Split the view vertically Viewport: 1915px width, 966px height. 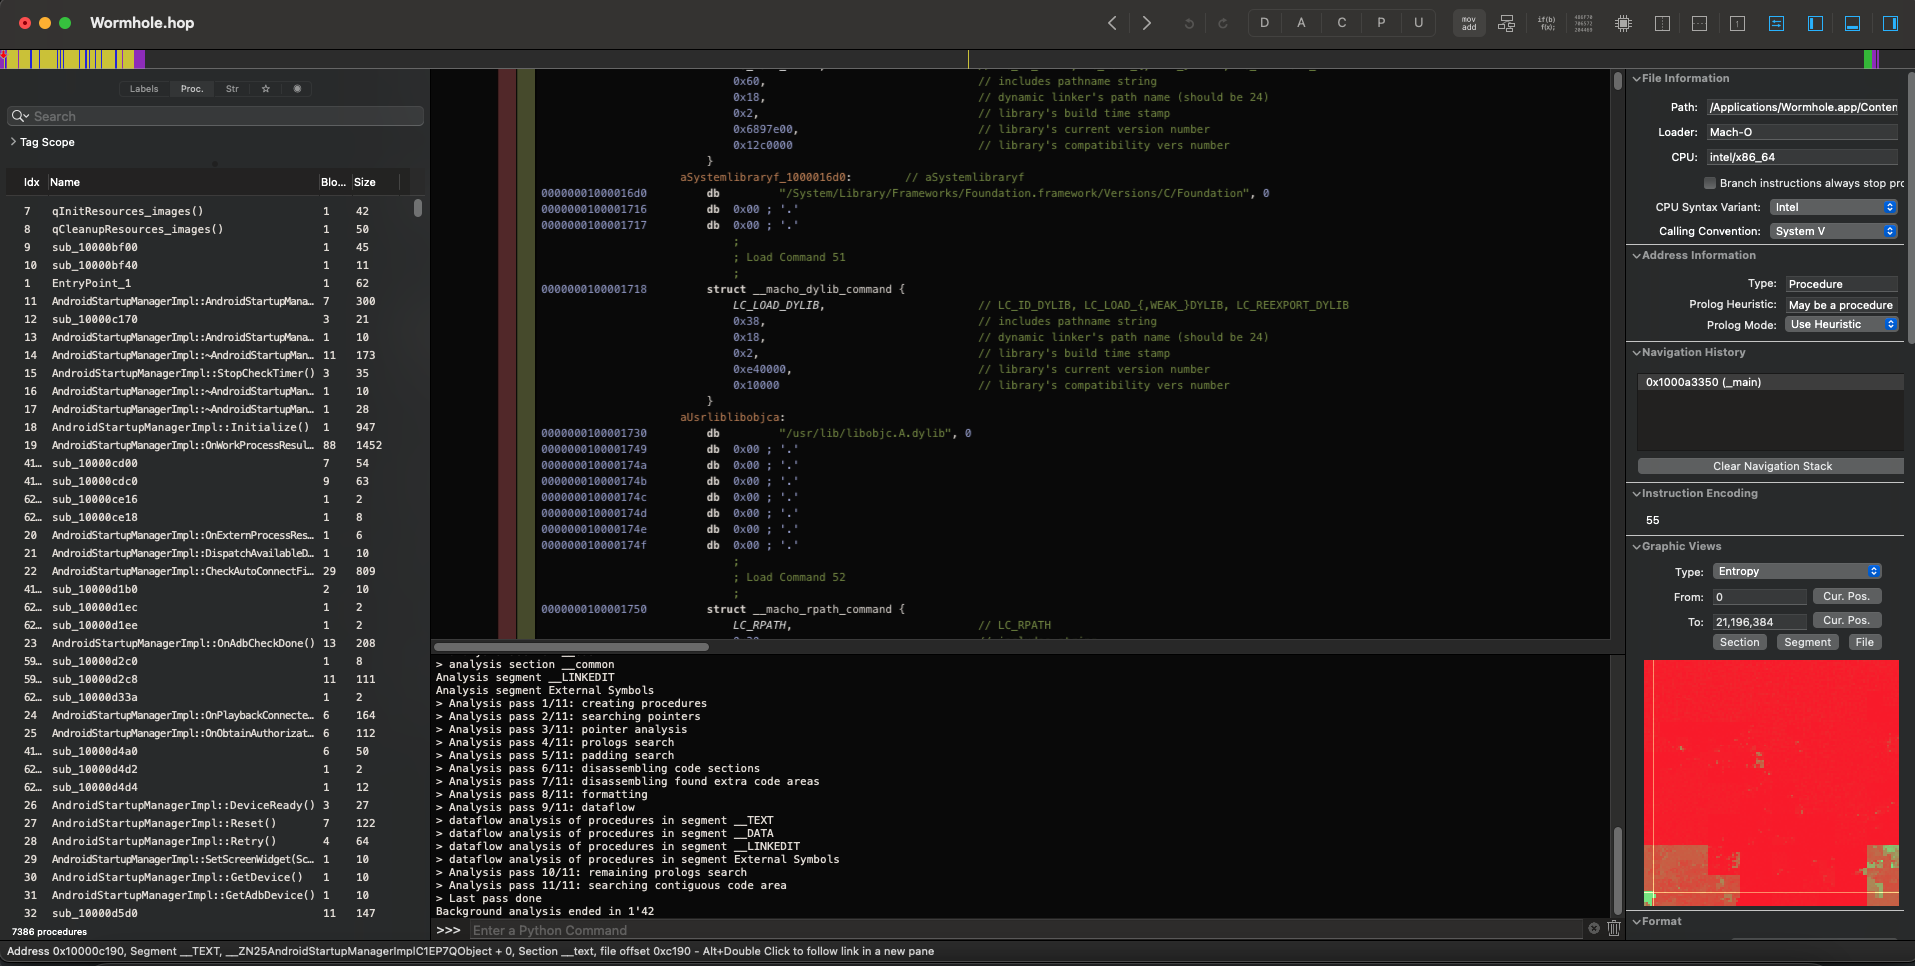point(1662,23)
